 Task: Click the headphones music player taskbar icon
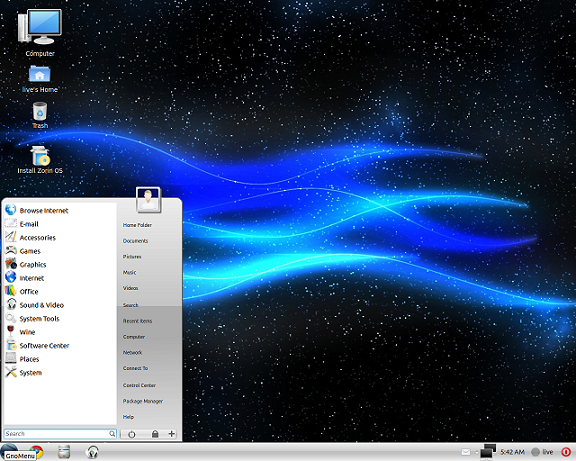(92, 451)
